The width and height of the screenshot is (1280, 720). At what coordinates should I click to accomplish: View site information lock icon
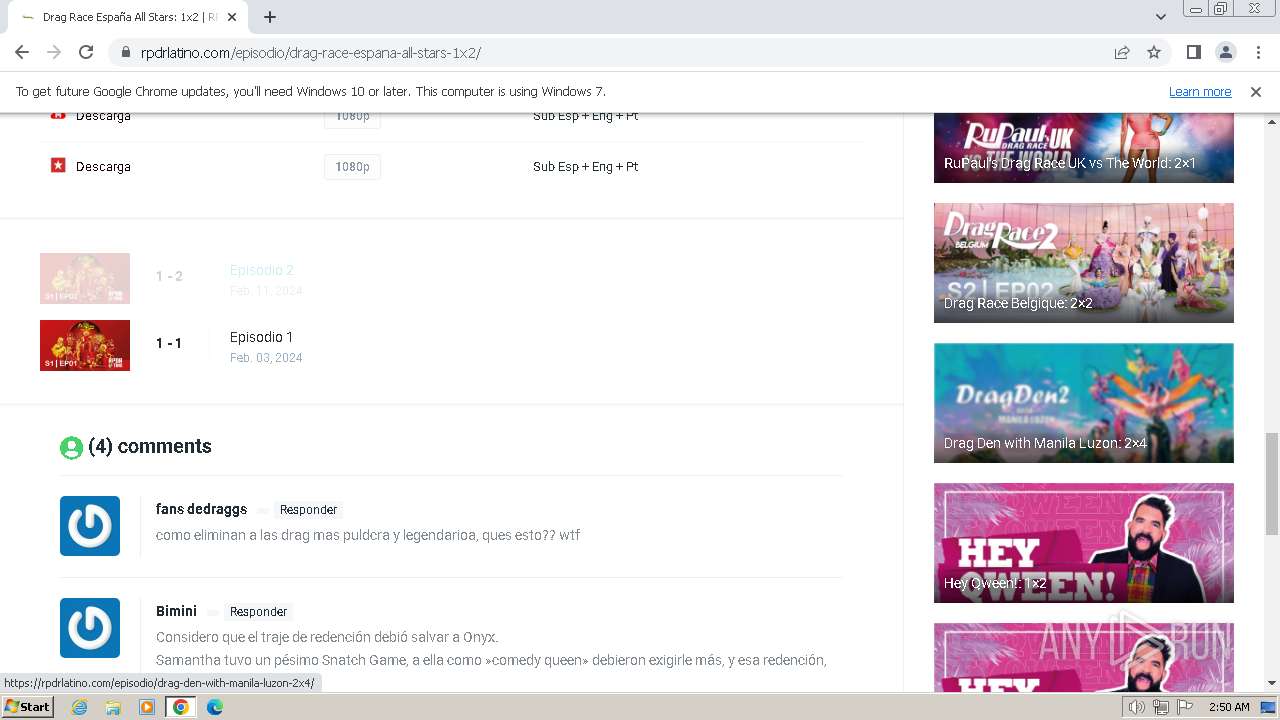pos(126,52)
